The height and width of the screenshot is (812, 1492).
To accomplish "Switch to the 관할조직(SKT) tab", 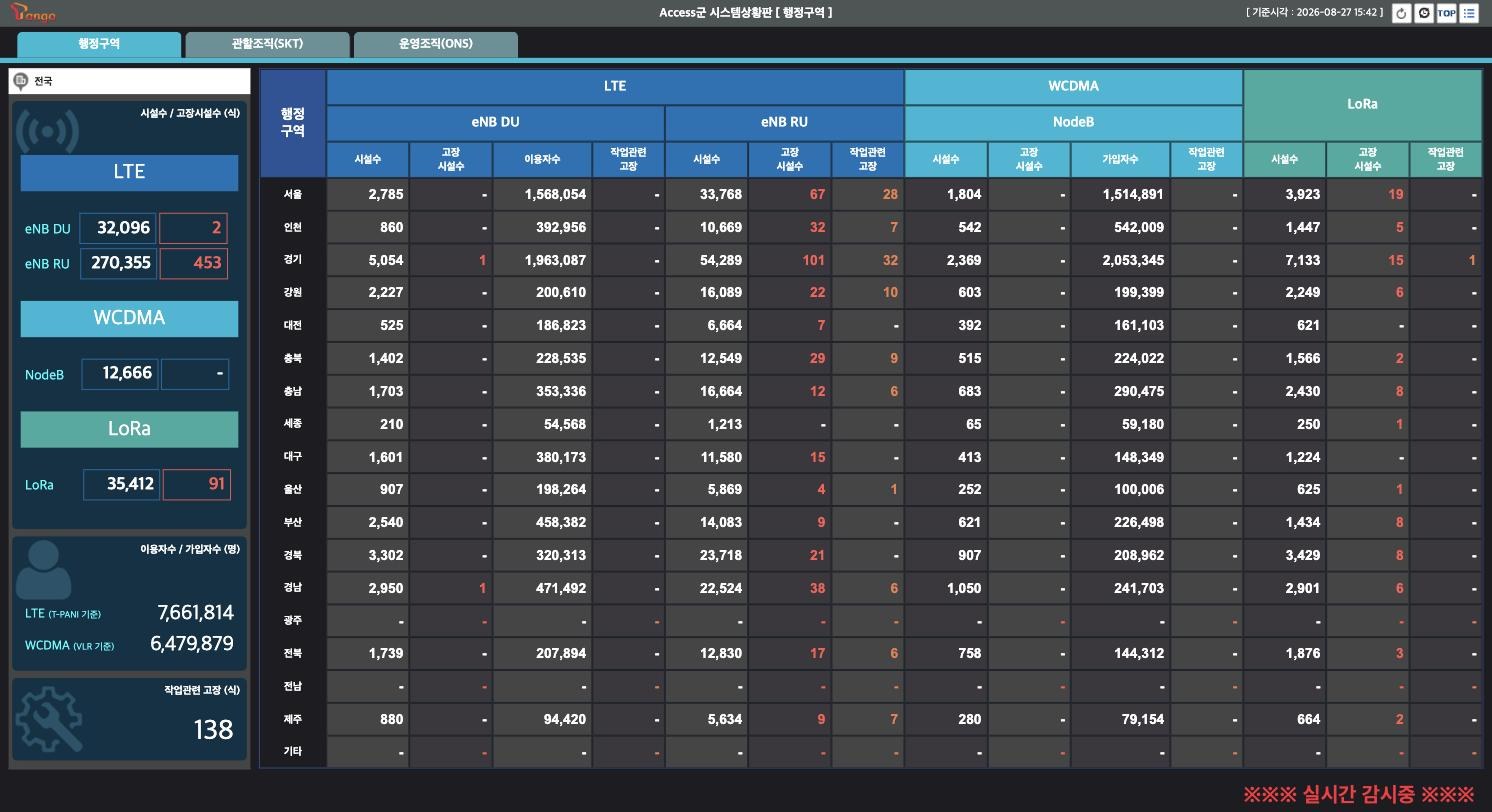I will [x=267, y=44].
